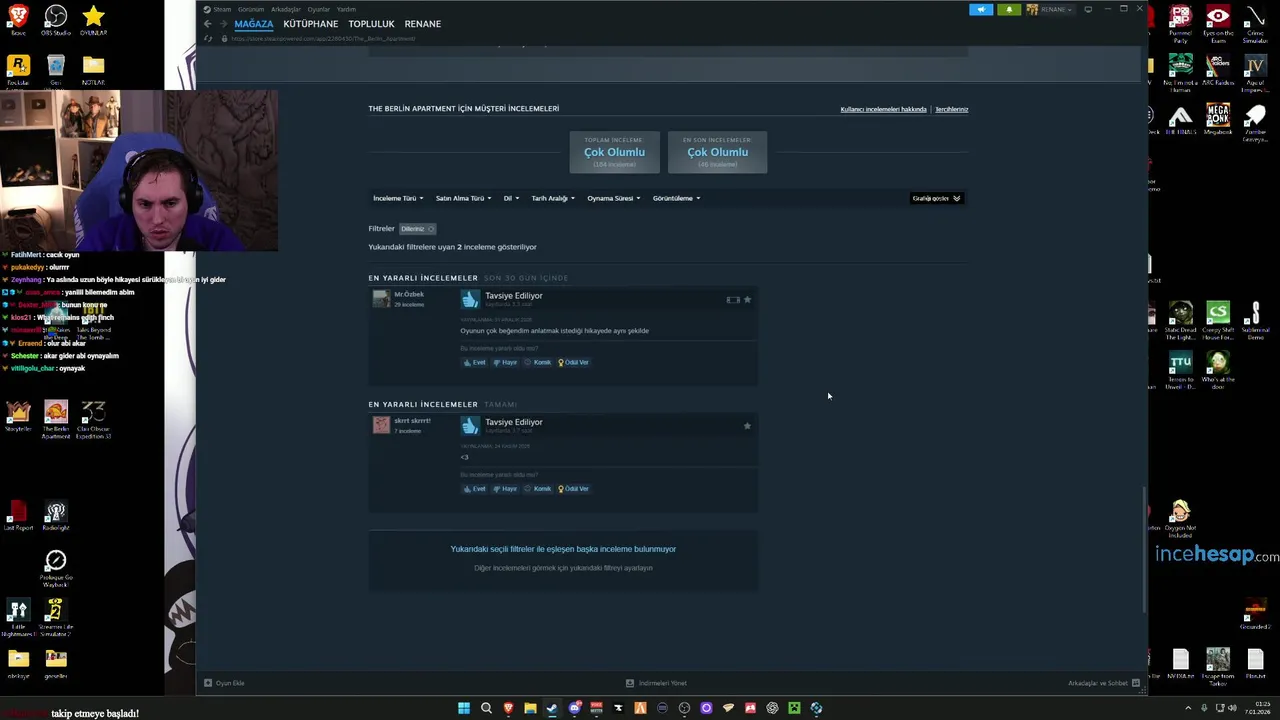Open Steam notifications bell
This screenshot has width=1280, height=720.
click(1009, 9)
